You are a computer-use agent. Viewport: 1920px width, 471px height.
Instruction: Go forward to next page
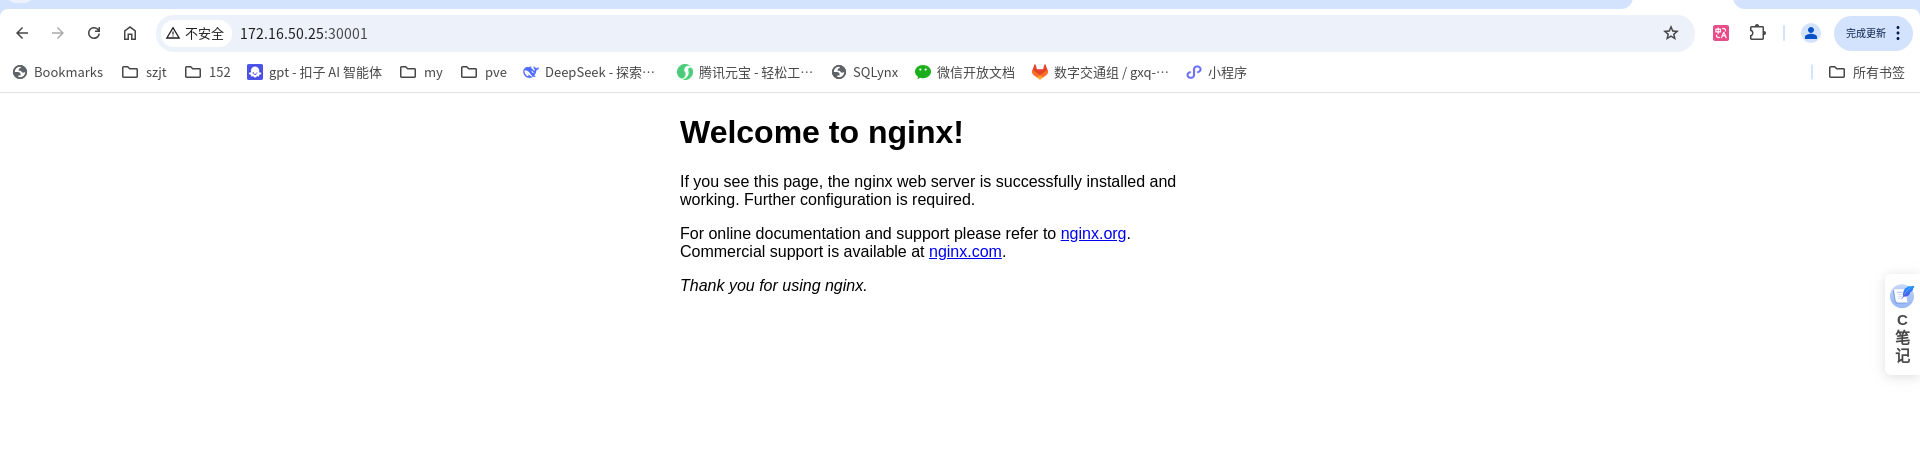point(58,33)
